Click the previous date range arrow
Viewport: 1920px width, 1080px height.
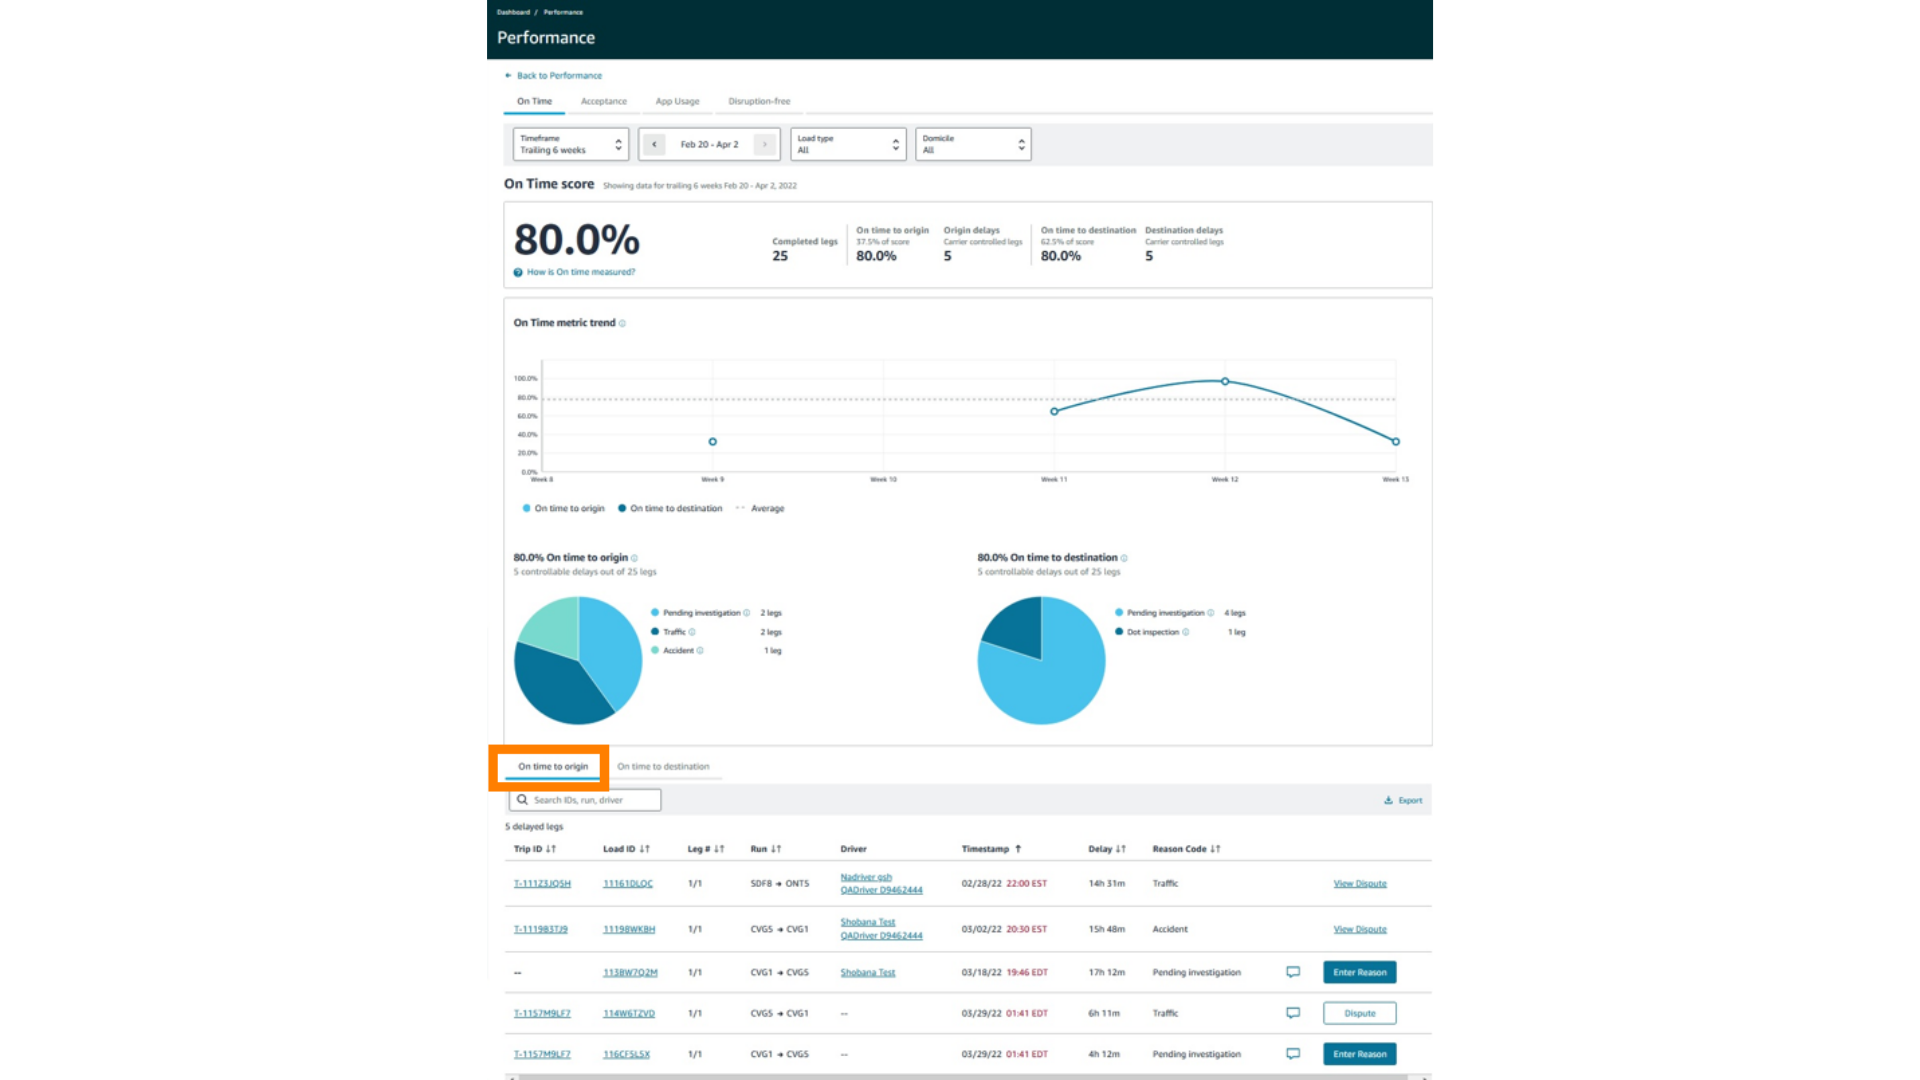coord(654,144)
